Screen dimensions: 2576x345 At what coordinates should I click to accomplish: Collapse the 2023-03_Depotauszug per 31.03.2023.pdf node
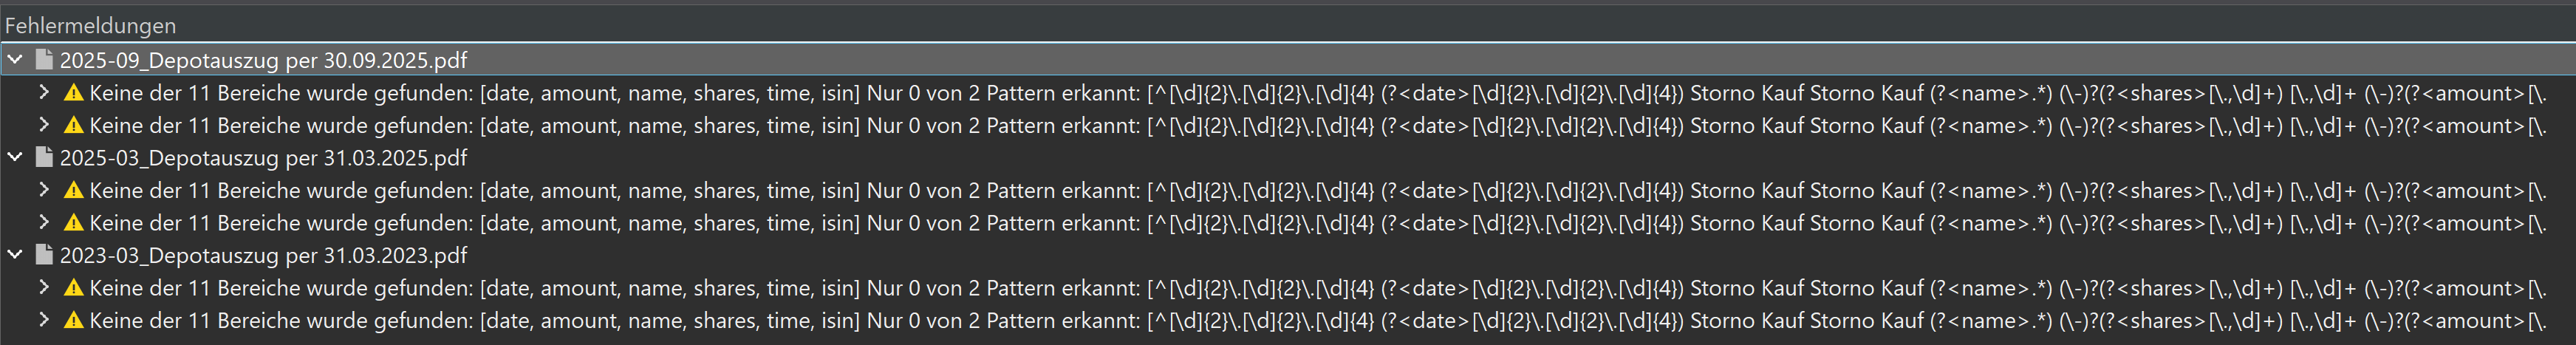15,255
